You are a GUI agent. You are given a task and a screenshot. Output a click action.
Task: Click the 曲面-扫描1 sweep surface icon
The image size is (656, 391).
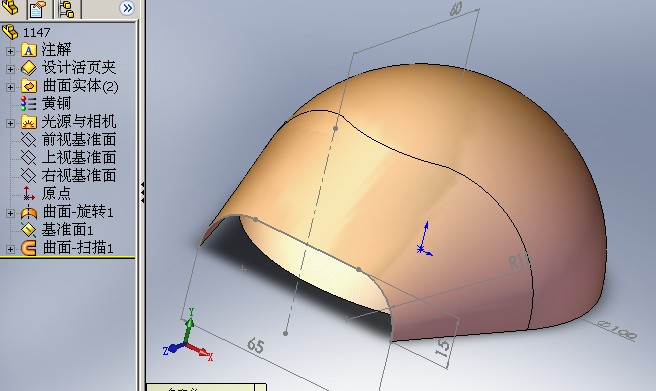pos(28,248)
